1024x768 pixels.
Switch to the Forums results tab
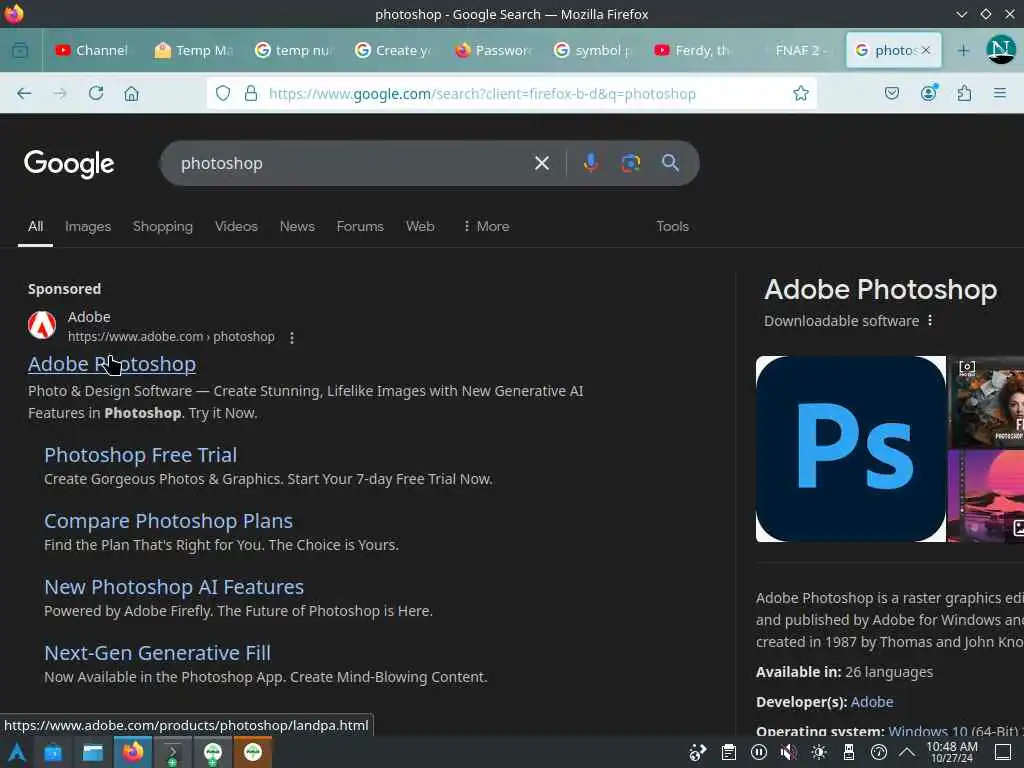tap(360, 226)
